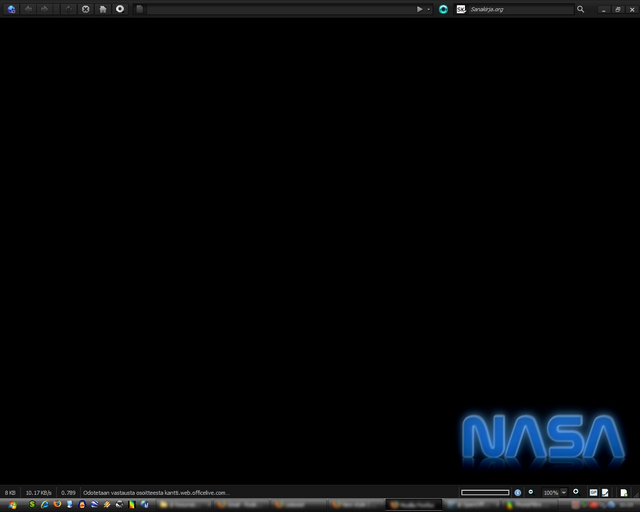Switch to the folder window taskbar button
The width and height of the screenshot is (640, 512).
pyautogui.click(x=184, y=505)
